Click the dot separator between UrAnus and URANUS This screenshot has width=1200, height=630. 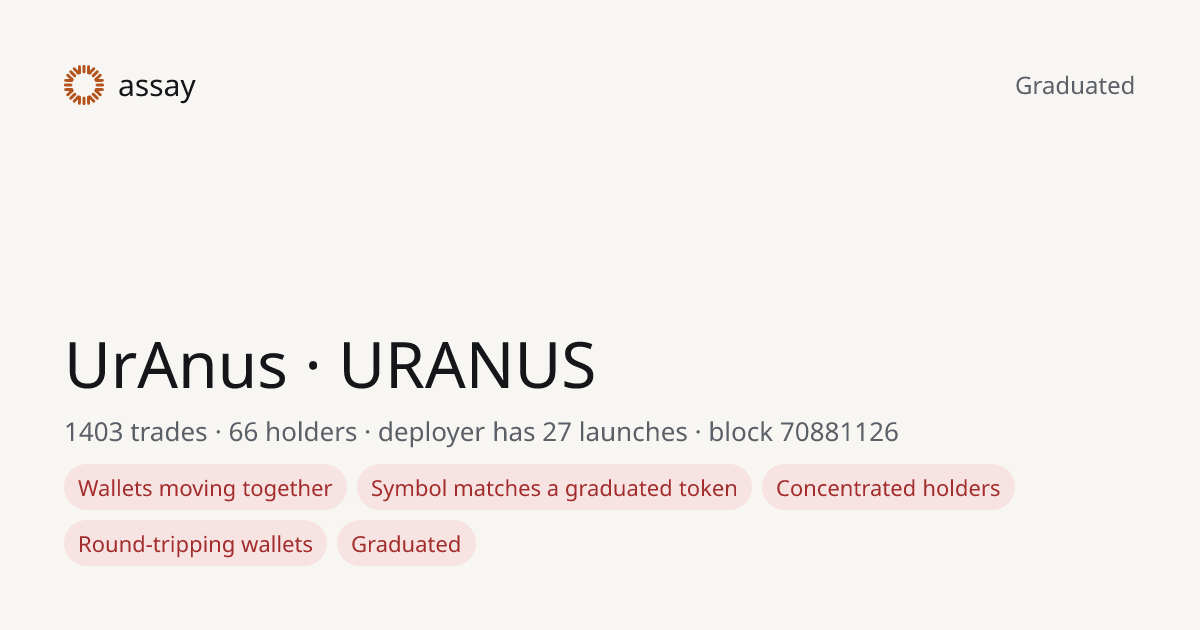tap(314, 367)
